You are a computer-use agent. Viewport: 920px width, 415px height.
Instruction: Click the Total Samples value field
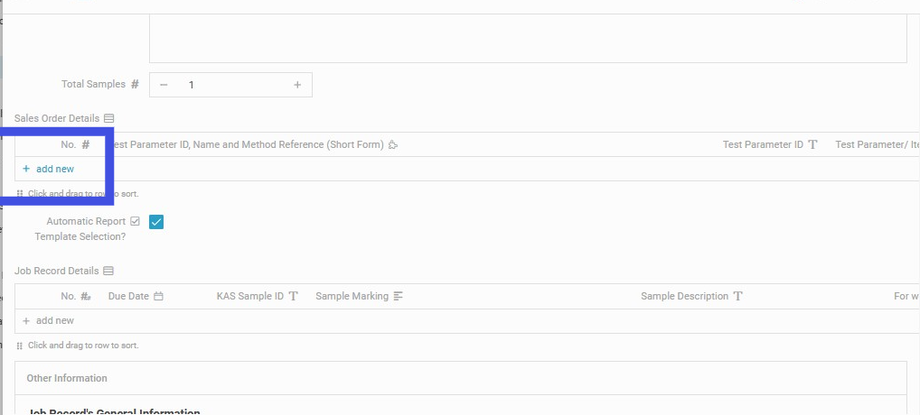pyautogui.click(x=231, y=85)
